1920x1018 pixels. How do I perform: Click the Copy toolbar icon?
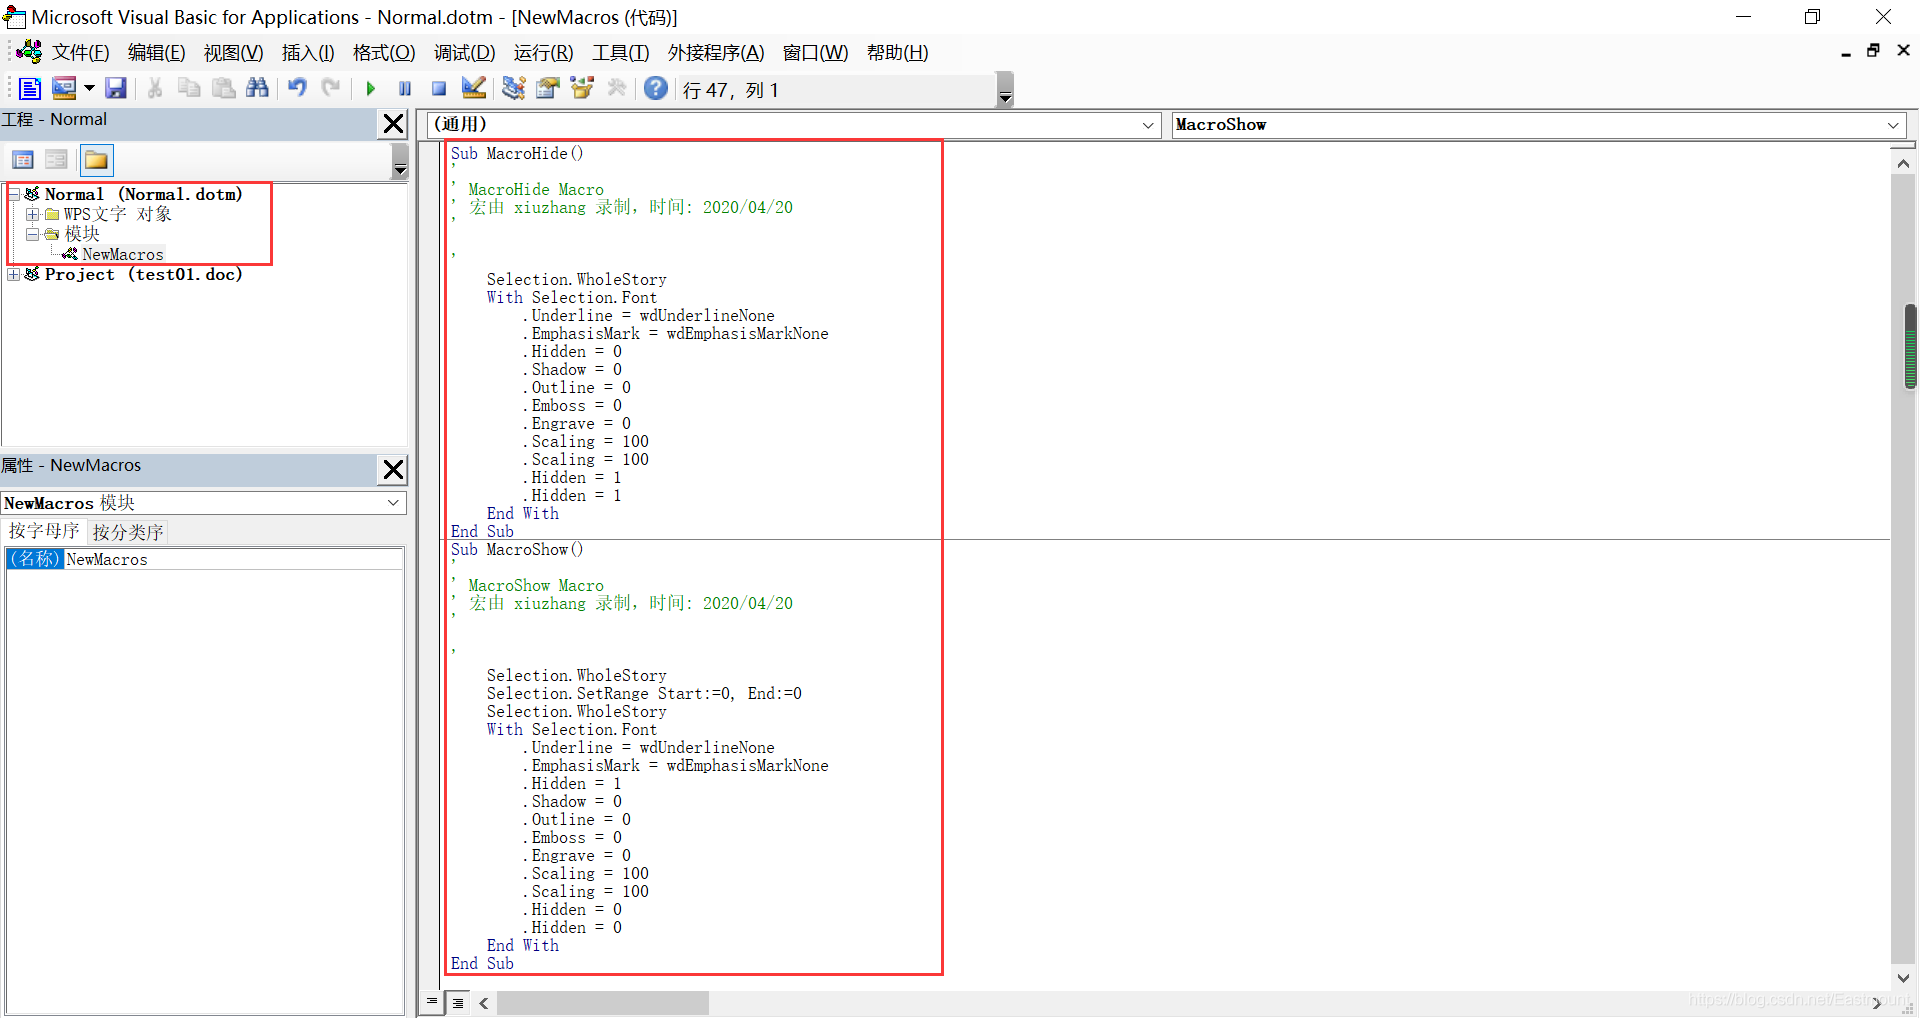click(x=189, y=89)
